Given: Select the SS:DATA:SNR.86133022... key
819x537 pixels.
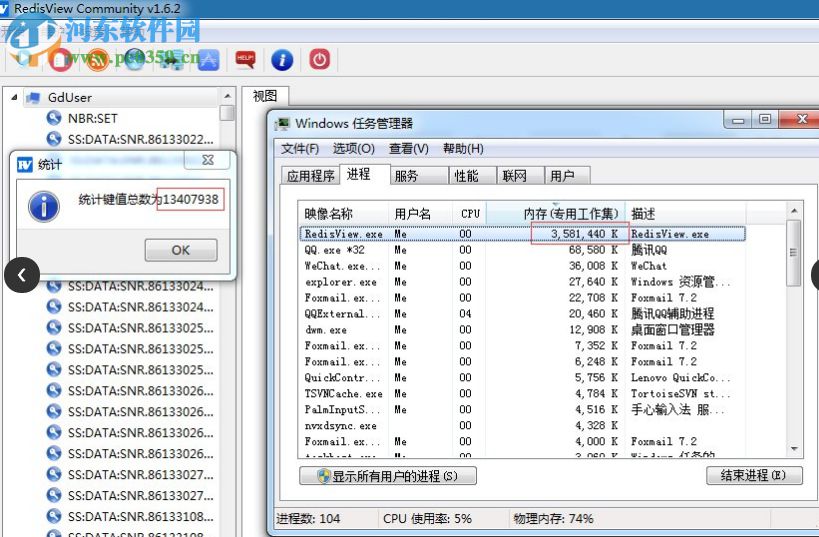Looking at the screenshot, I should (141, 139).
